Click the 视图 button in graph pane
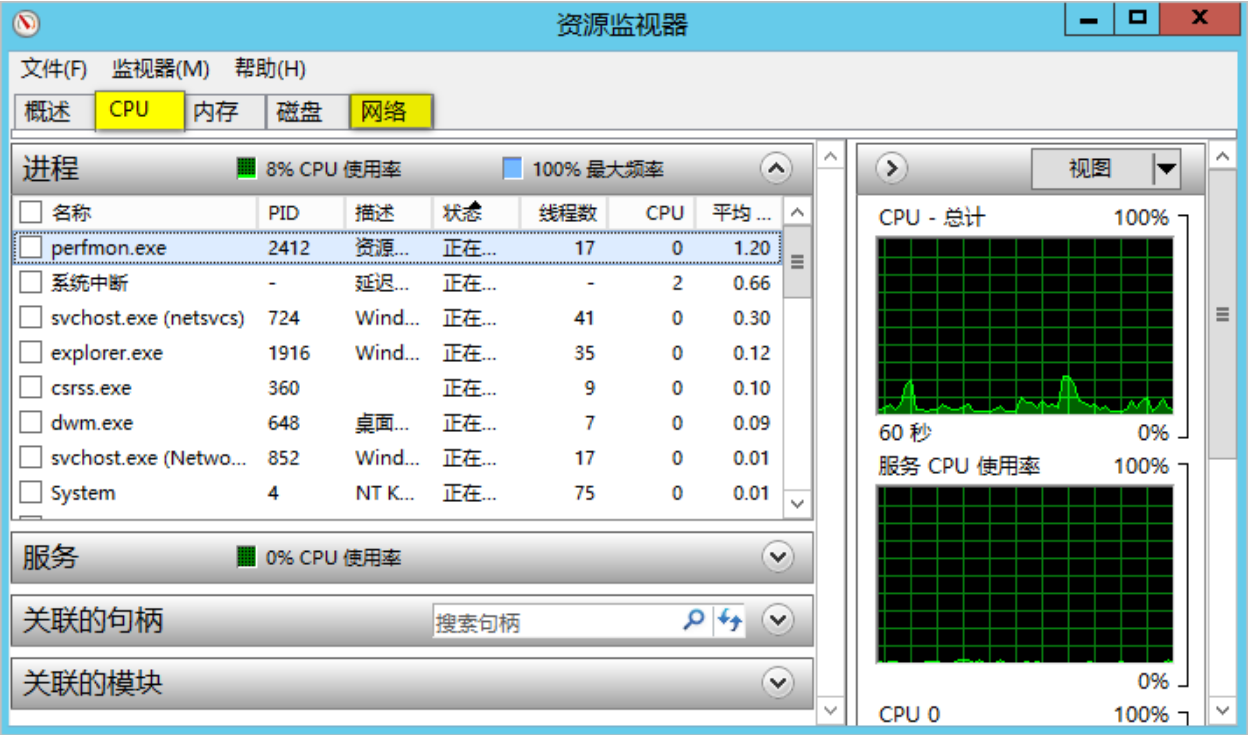 point(1091,169)
